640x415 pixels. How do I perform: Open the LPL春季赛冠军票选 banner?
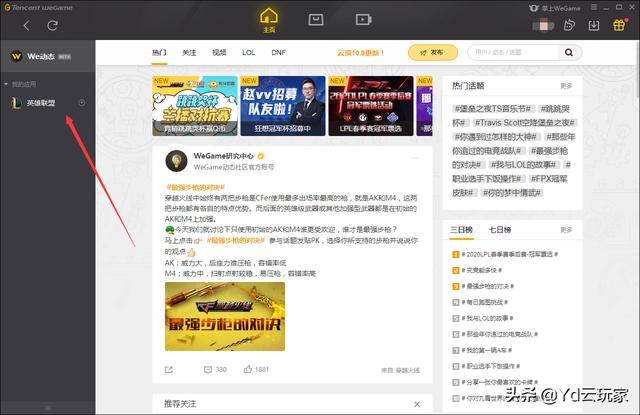click(371, 106)
